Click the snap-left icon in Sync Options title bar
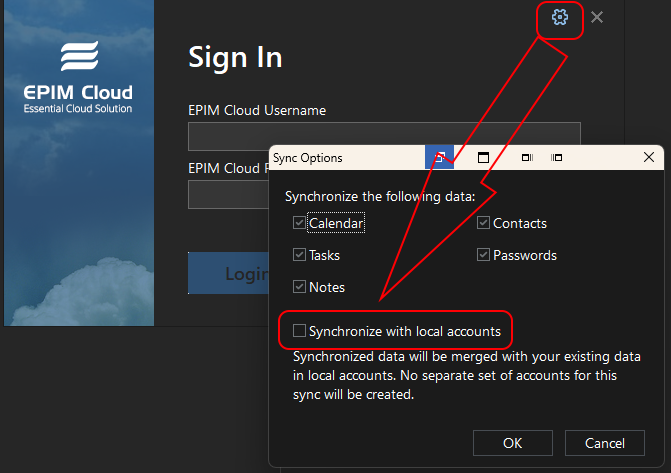The width and height of the screenshot is (671, 473). (x=556, y=158)
